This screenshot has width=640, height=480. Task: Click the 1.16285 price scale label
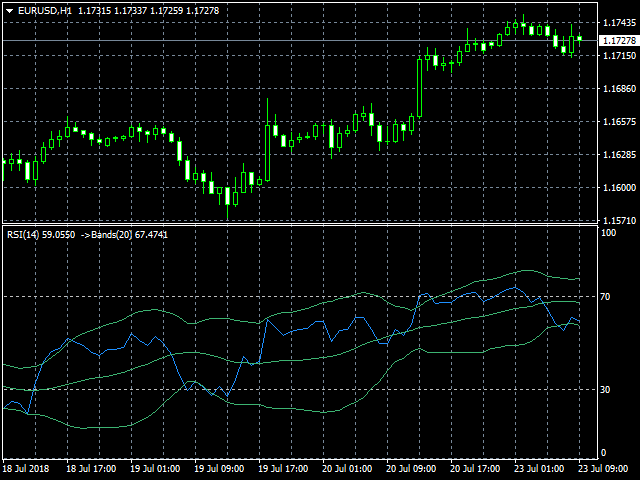(619, 155)
